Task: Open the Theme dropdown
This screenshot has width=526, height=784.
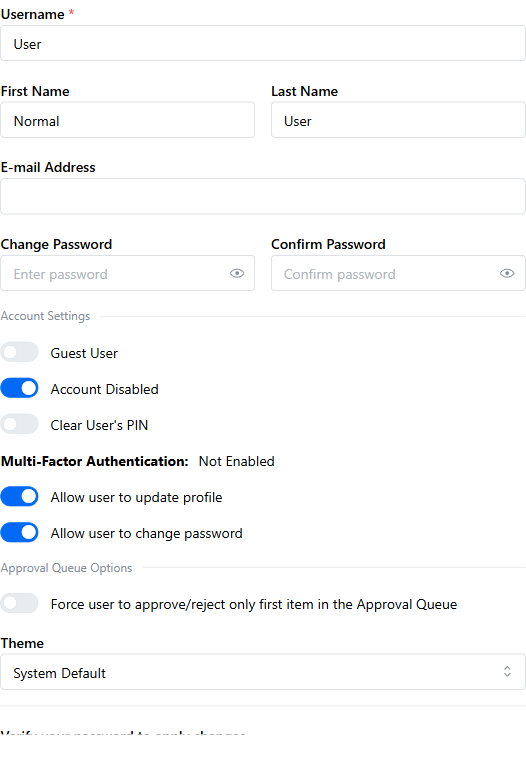Action: (x=263, y=672)
